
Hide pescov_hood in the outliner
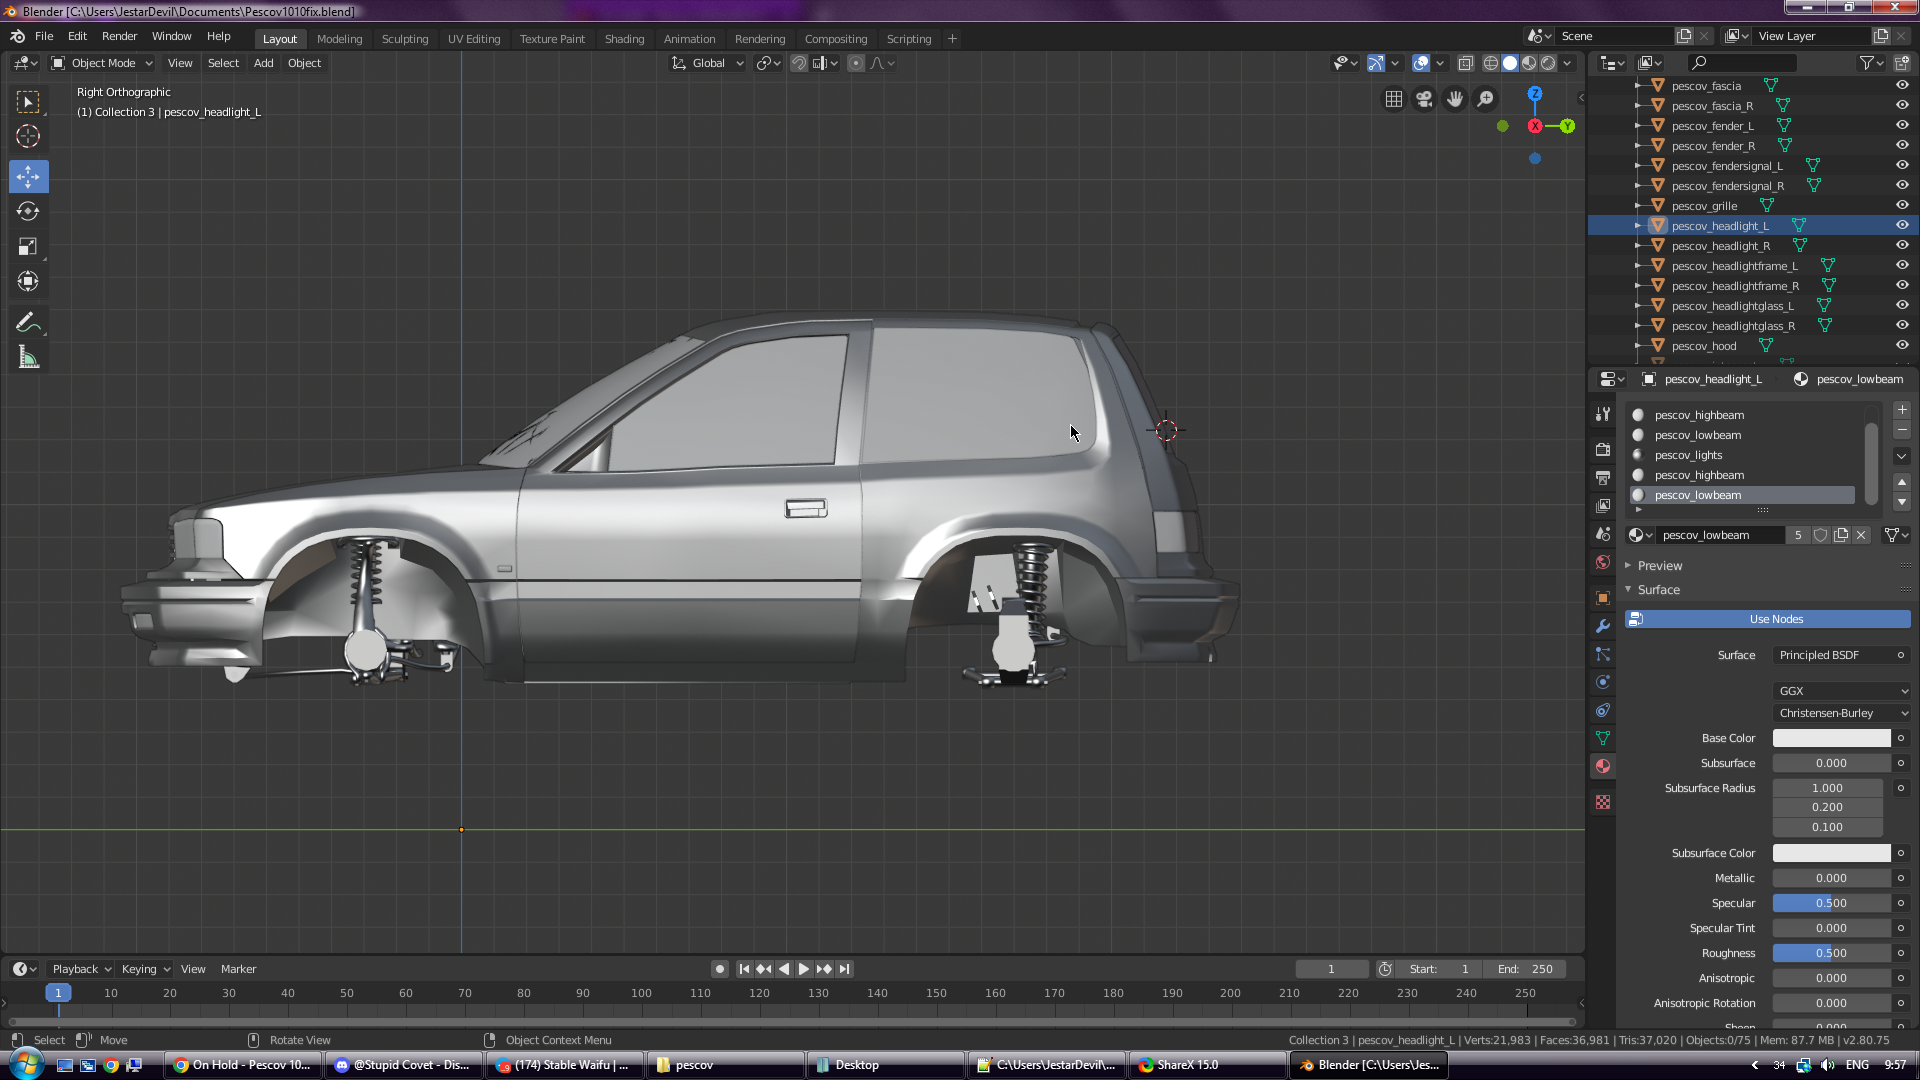(1902, 345)
